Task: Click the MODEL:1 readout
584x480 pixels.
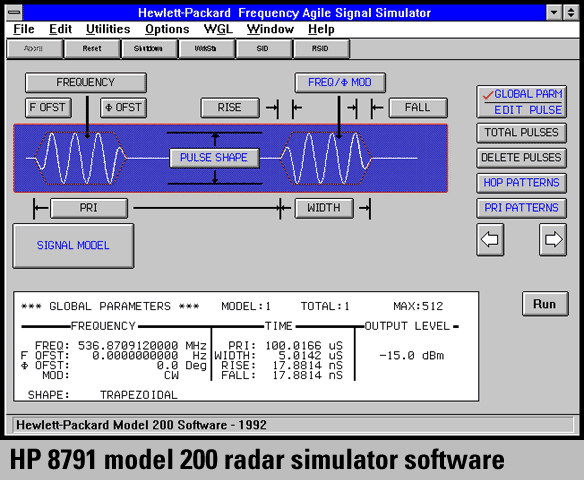Action: [x=246, y=306]
